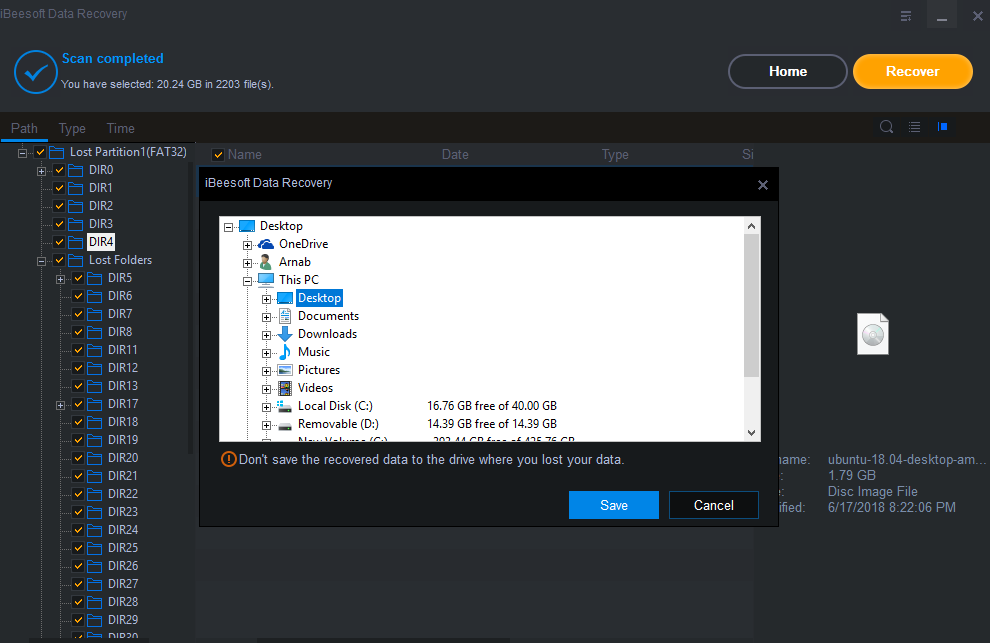Switch to the Time tab
Viewport: 990px width, 643px height.
[121, 129]
